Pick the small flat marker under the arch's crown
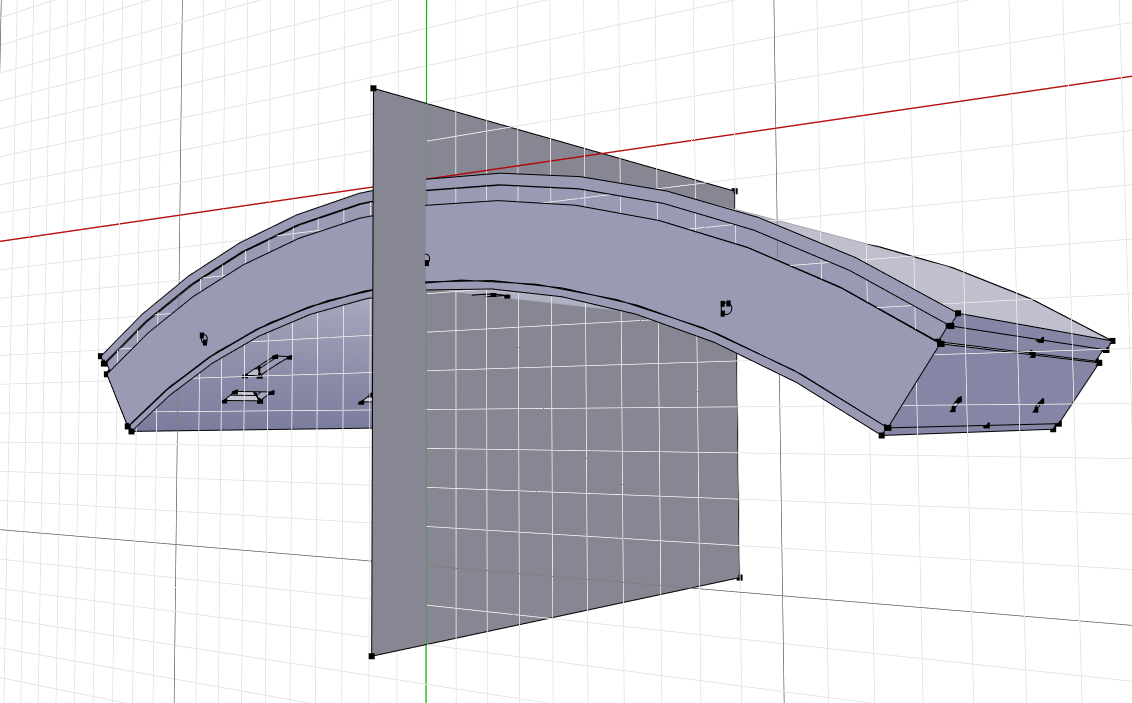The image size is (1132, 703). click(x=491, y=295)
